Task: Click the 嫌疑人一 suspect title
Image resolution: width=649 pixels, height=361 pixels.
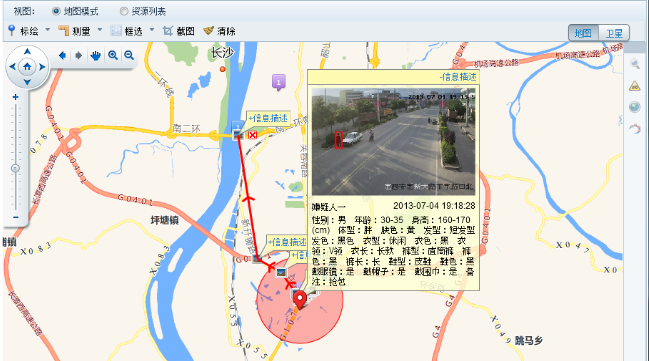Action: pyautogui.click(x=329, y=207)
